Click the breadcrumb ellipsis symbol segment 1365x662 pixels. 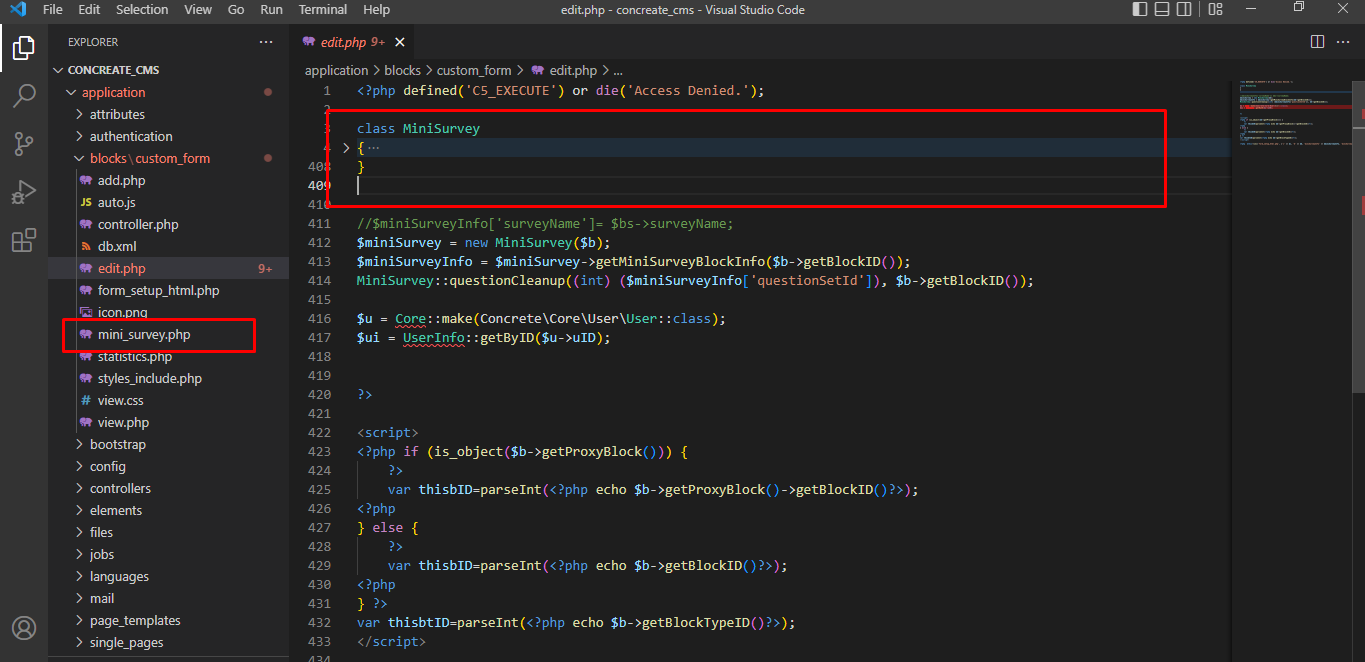tap(618, 70)
